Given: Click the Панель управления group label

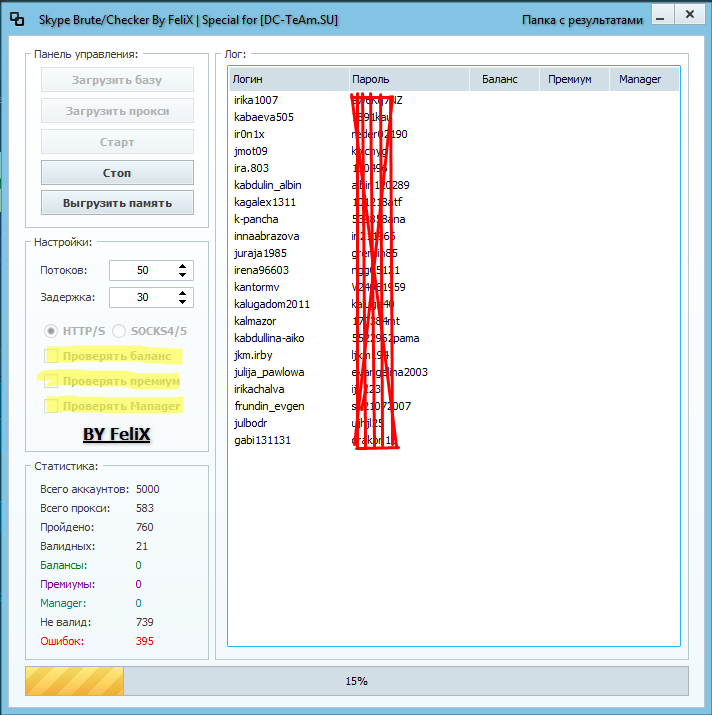Looking at the screenshot, I should point(86,54).
